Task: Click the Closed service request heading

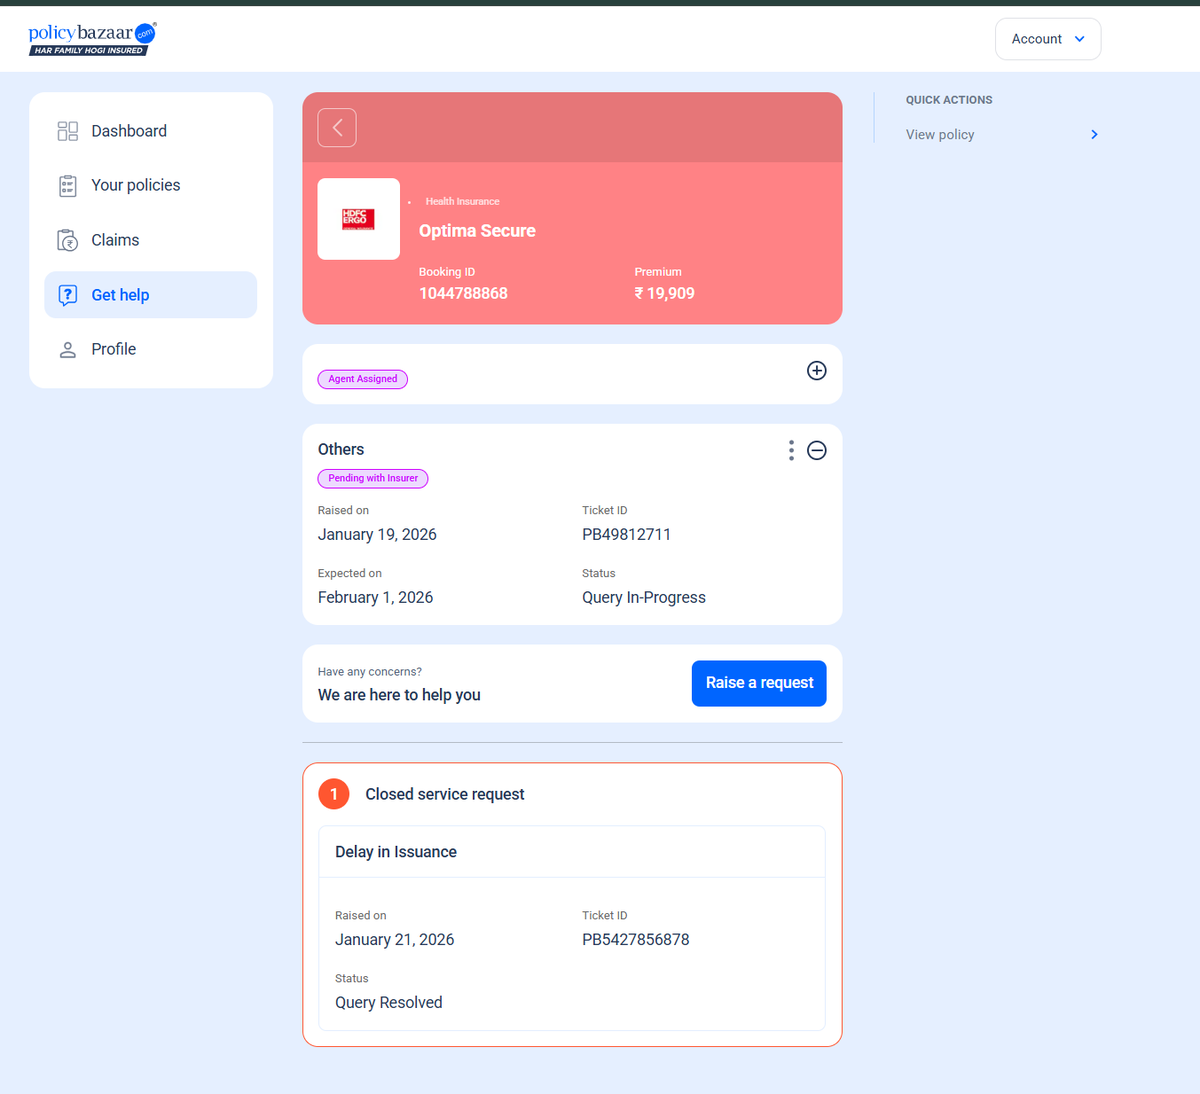Action: [x=445, y=794]
